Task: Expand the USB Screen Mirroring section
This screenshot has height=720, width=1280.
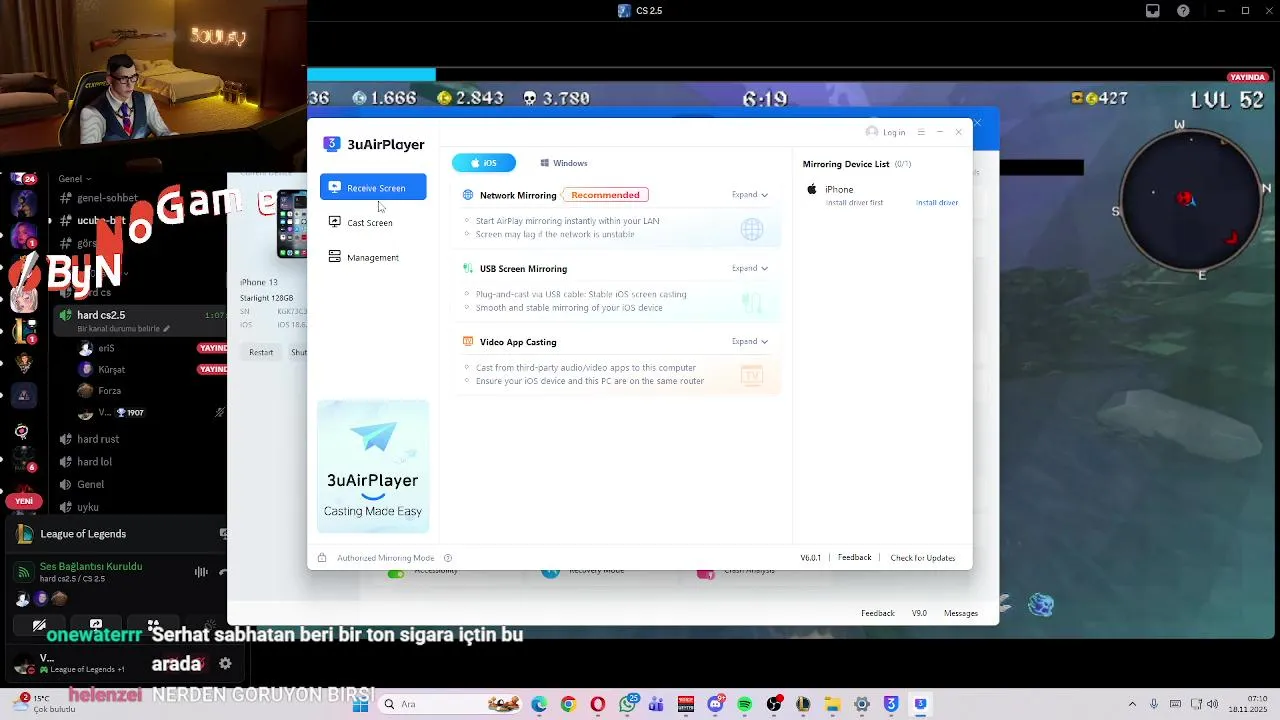Action: 750,268
